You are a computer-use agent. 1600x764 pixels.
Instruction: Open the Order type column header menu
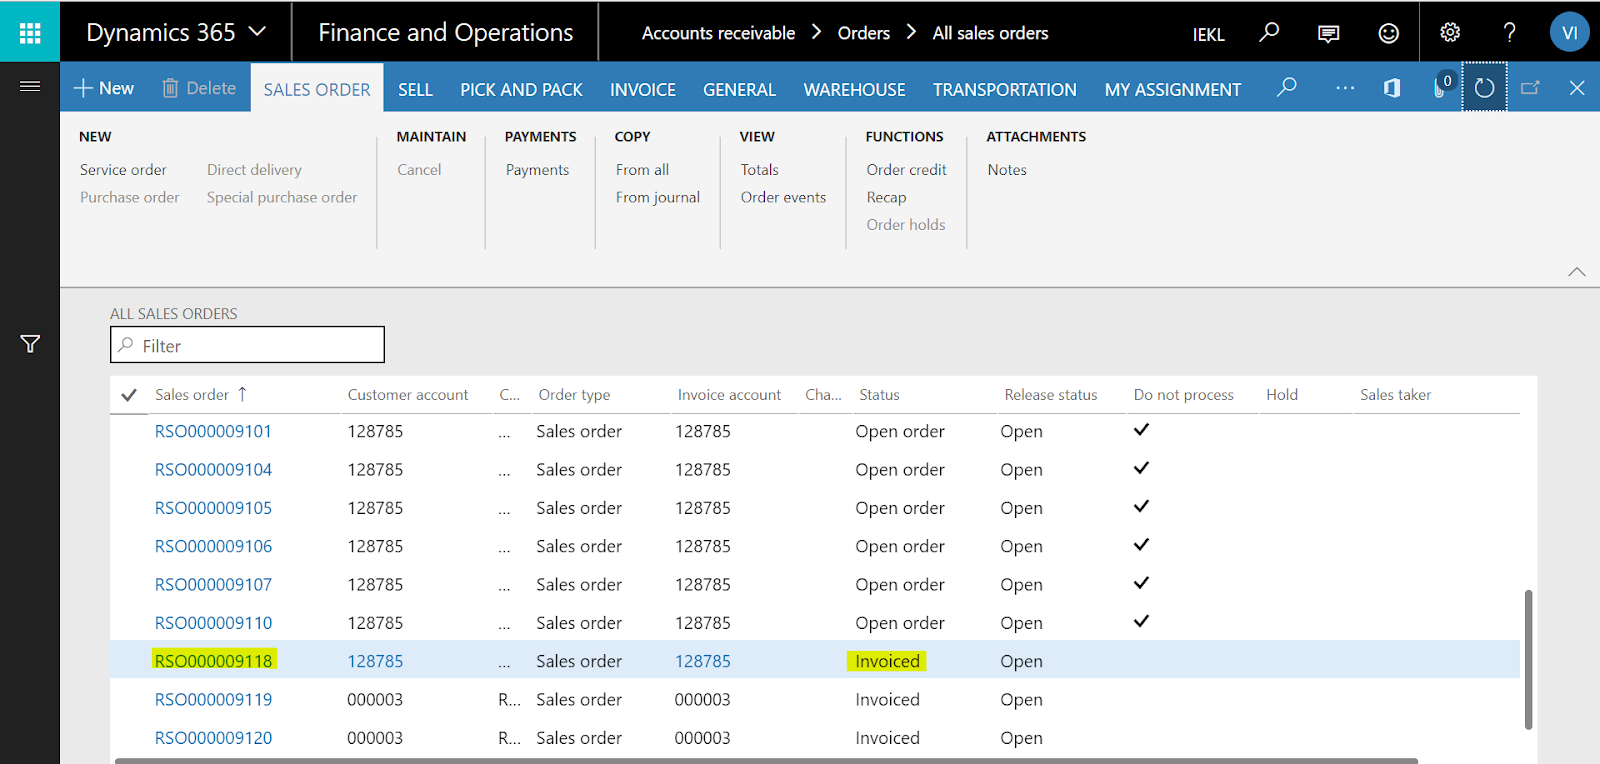pyautogui.click(x=574, y=395)
